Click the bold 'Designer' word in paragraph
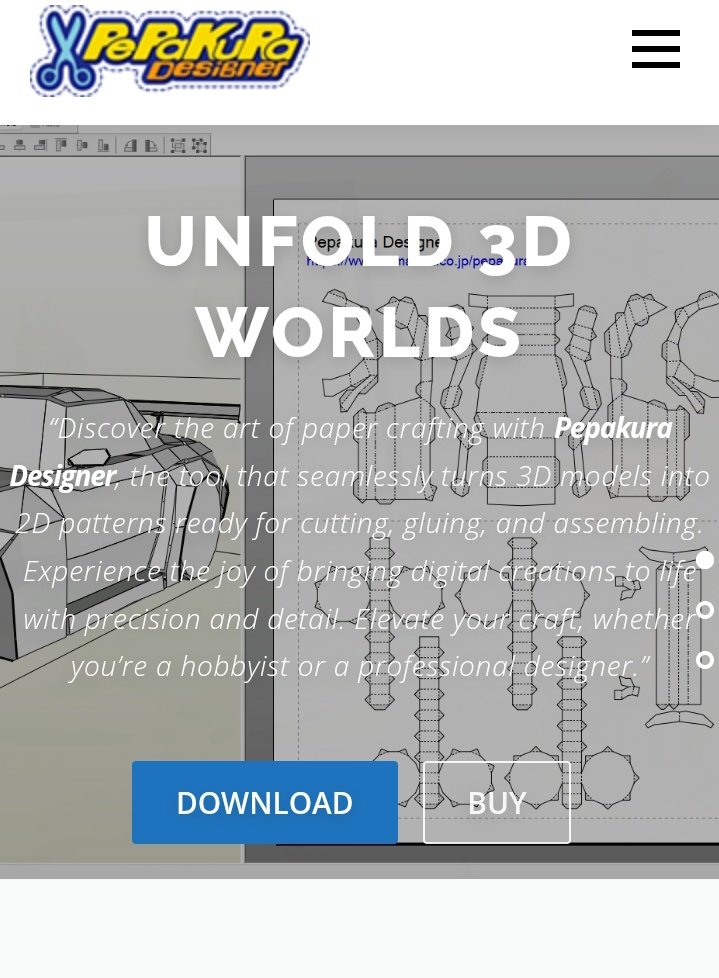The height and width of the screenshot is (978, 719). [63, 477]
